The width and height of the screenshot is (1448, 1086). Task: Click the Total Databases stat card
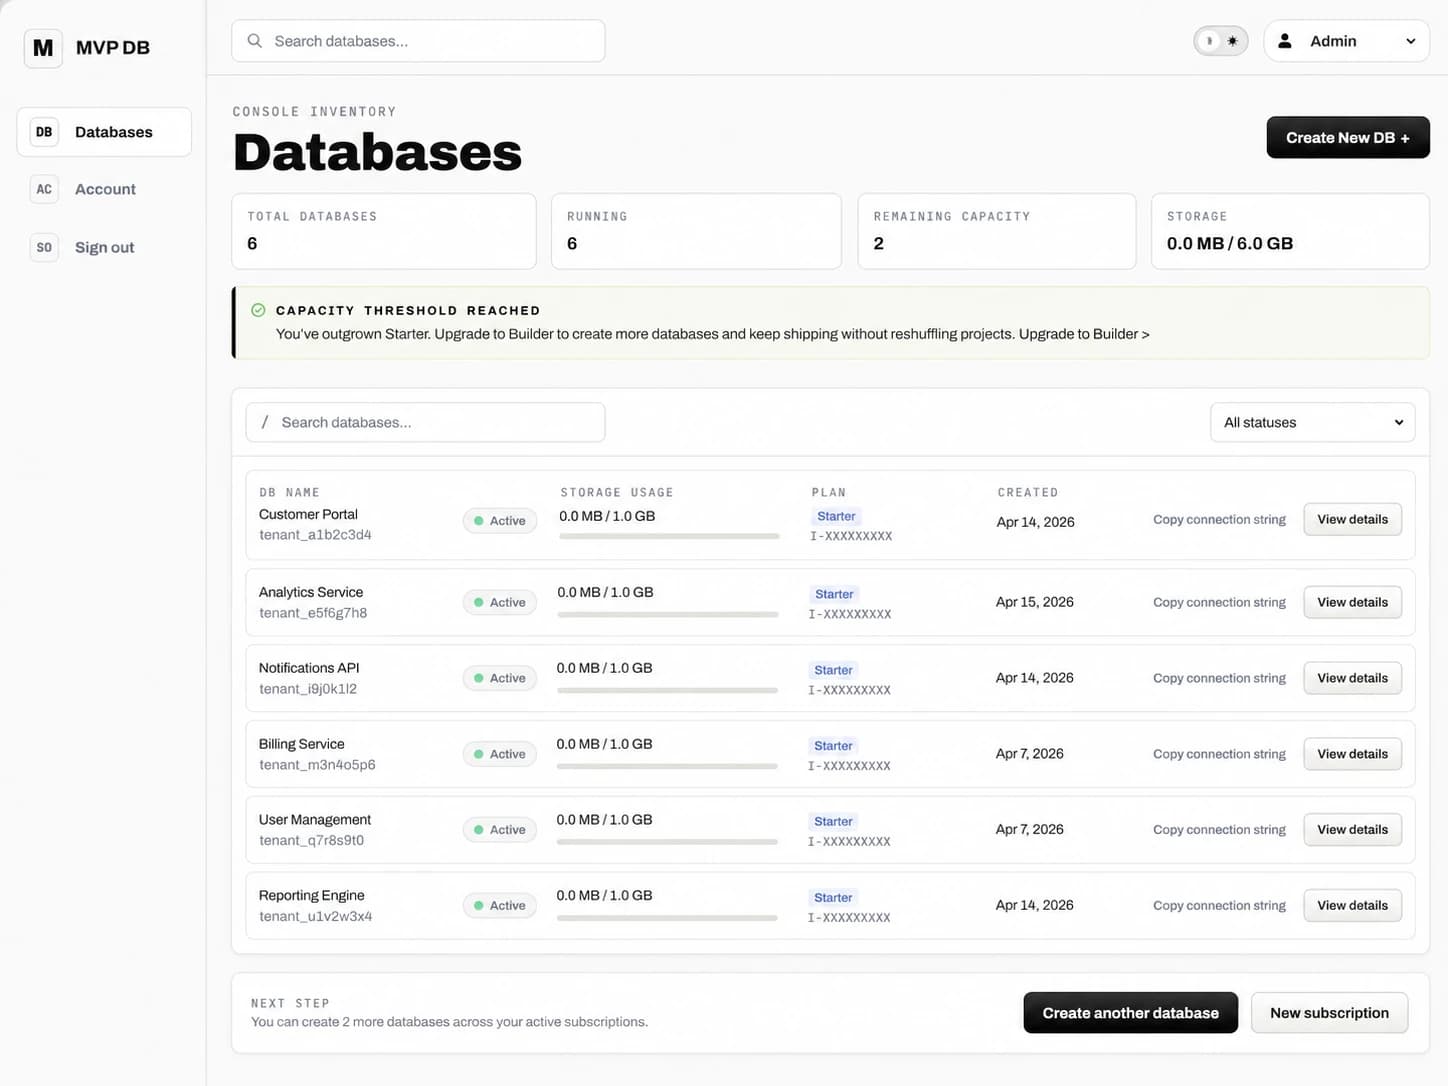click(x=384, y=231)
